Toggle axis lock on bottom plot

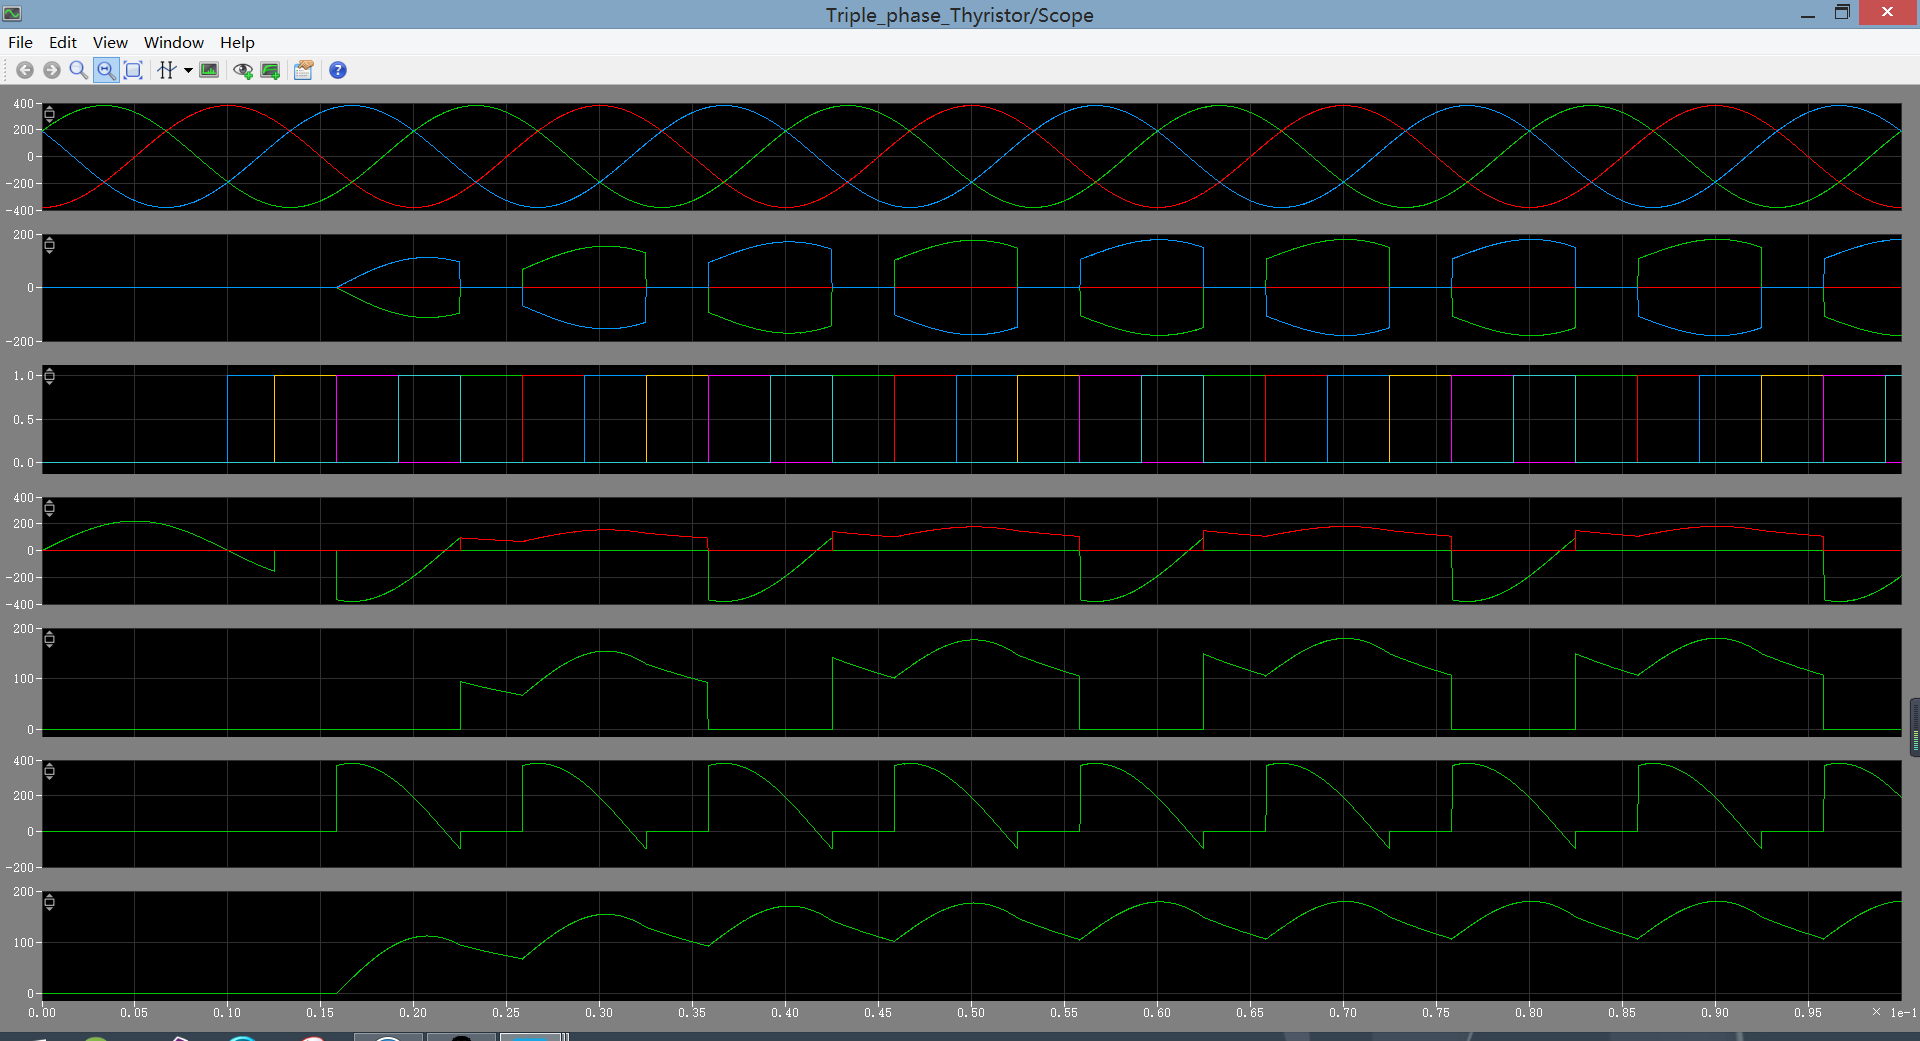point(49,902)
